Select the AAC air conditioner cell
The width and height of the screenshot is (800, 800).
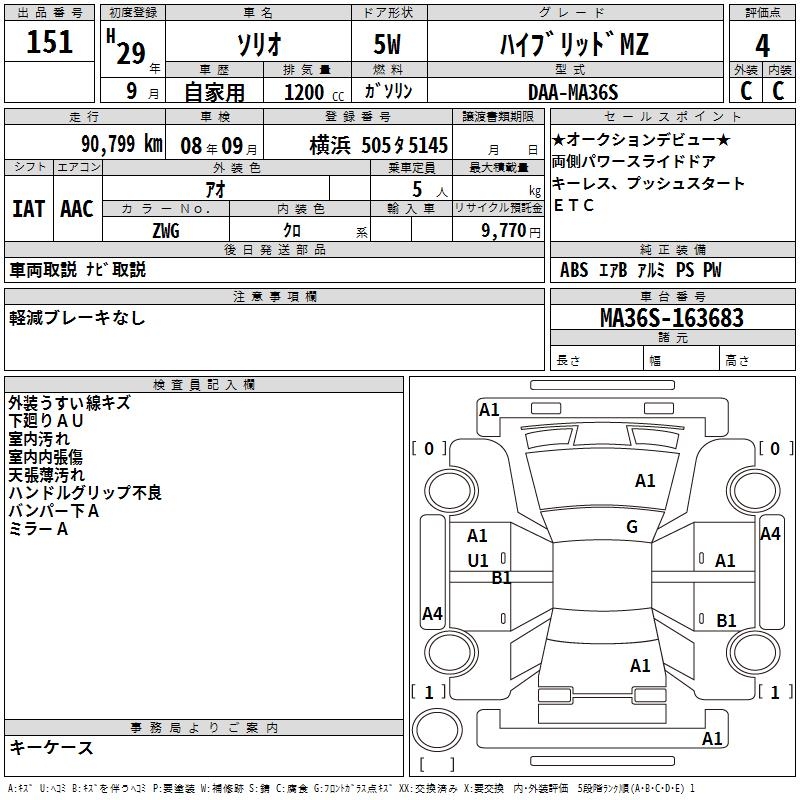click(x=77, y=208)
